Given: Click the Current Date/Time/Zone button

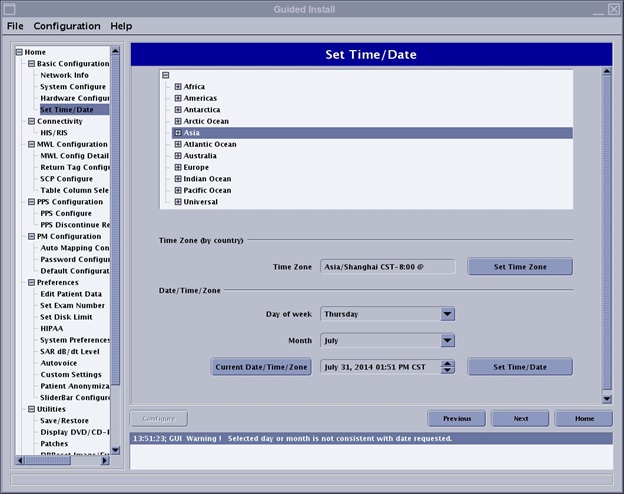Looking at the screenshot, I should pyautogui.click(x=262, y=367).
